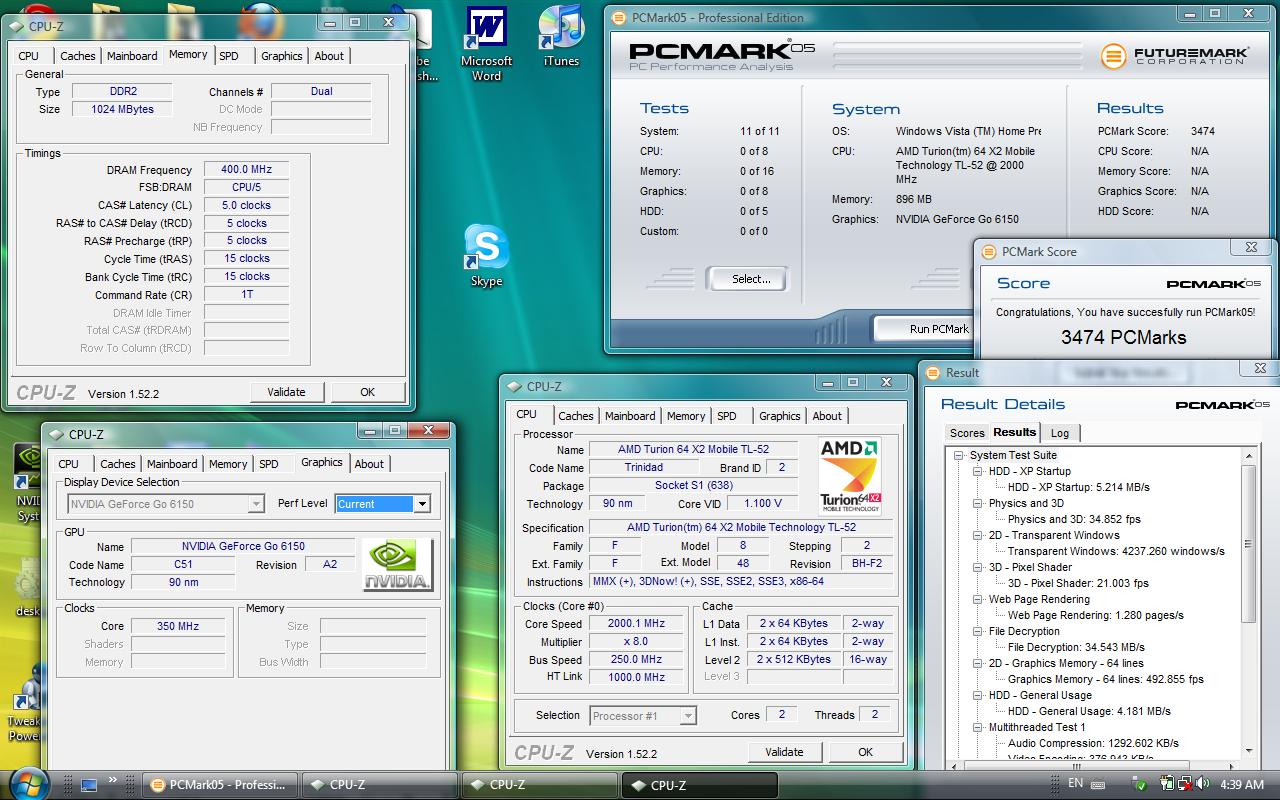Click the AMD Turion 64 X2 logo in CPU-Z
The height and width of the screenshot is (800, 1280).
(x=849, y=476)
